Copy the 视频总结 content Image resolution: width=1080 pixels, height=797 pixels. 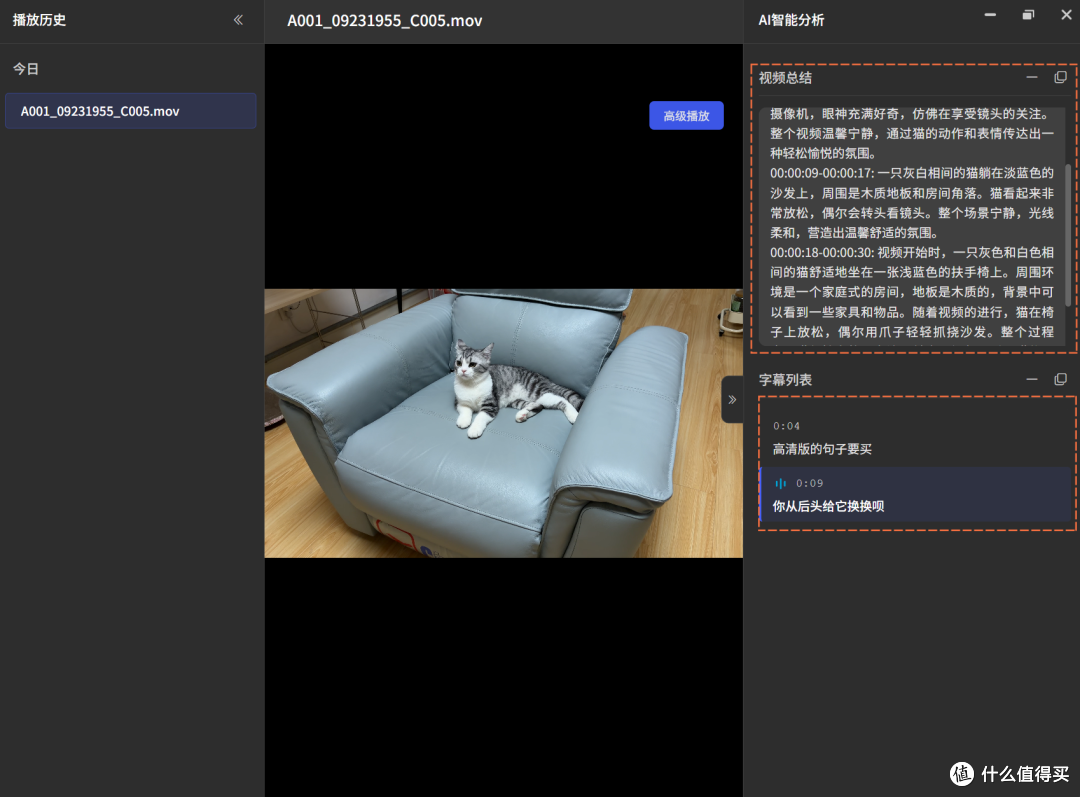click(1060, 77)
